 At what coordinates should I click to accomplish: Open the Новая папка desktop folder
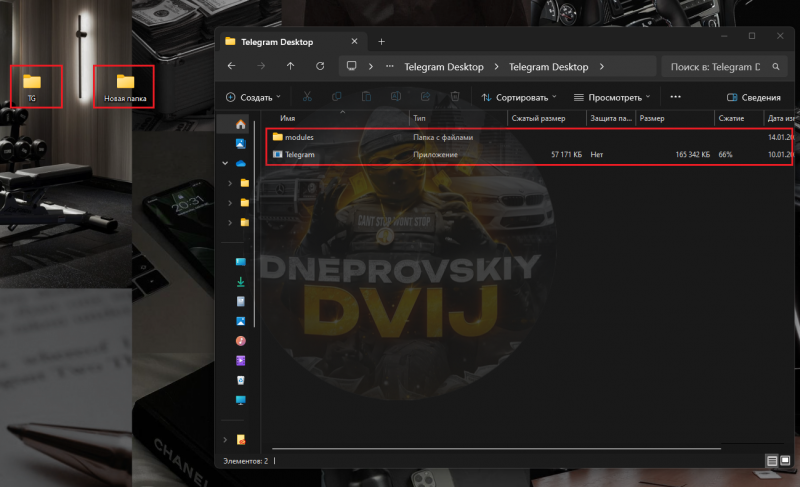[x=125, y=88]
